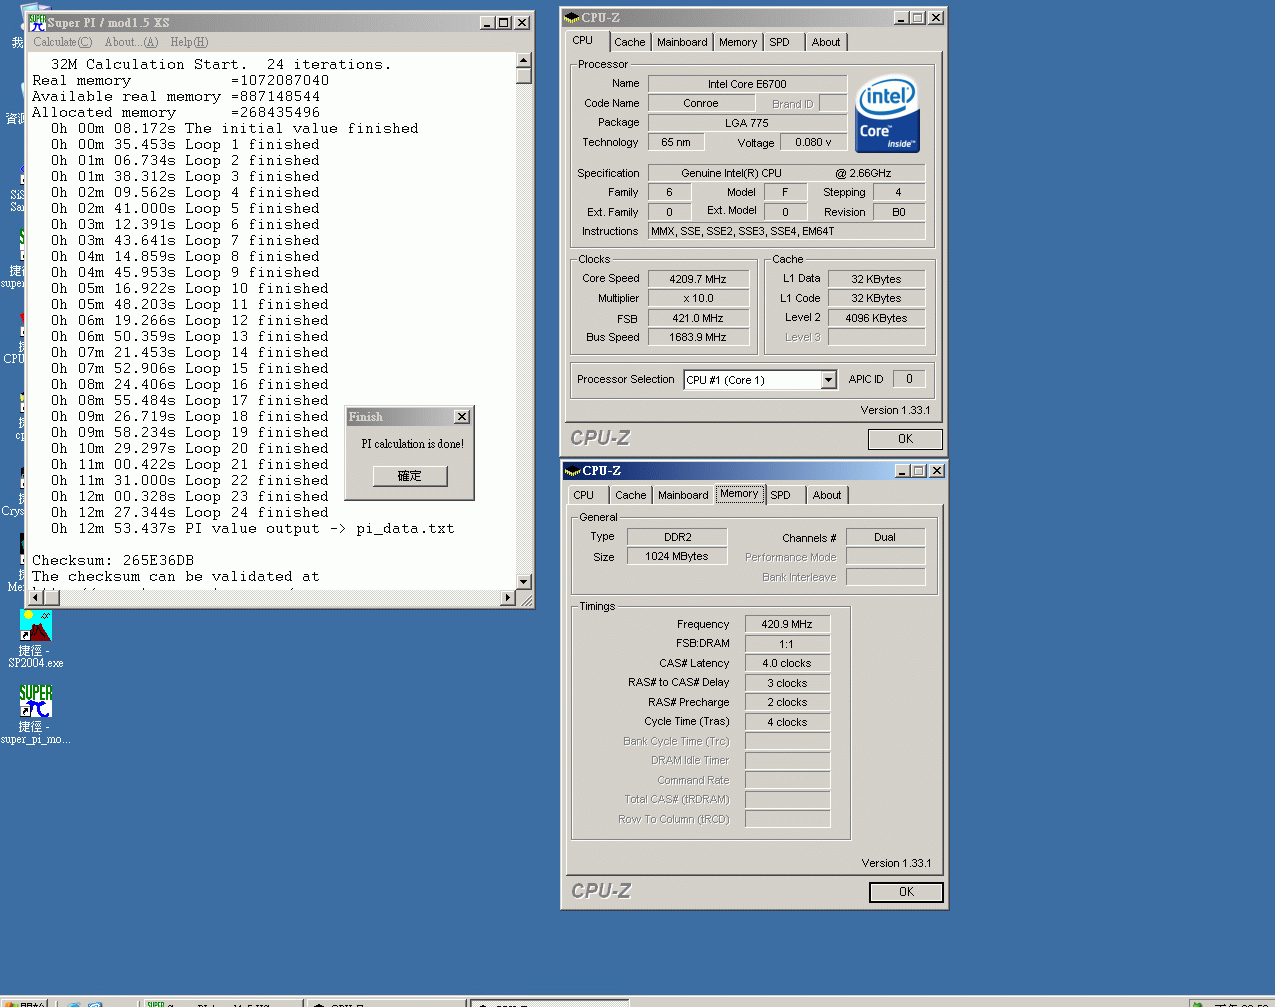The height and width of the screenshot is (1007, 1275).
Task: Open the super_pi_mod desktop shortcut
Action: coord(35,702)
